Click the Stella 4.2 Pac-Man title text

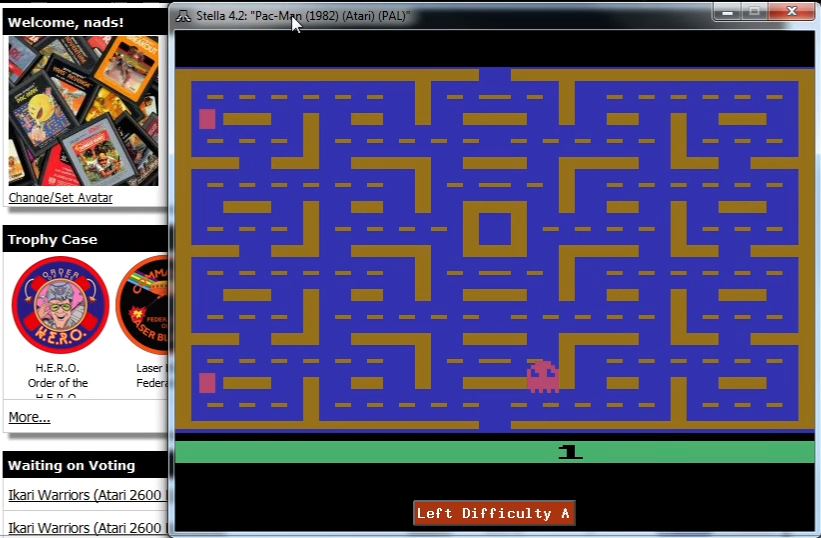tap(303, 16)
